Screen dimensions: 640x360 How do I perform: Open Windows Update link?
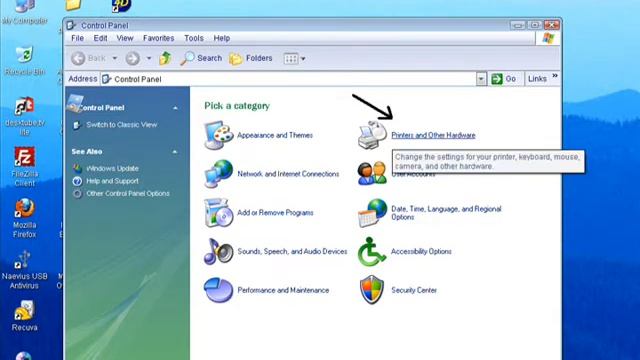(x=112, y=169)
